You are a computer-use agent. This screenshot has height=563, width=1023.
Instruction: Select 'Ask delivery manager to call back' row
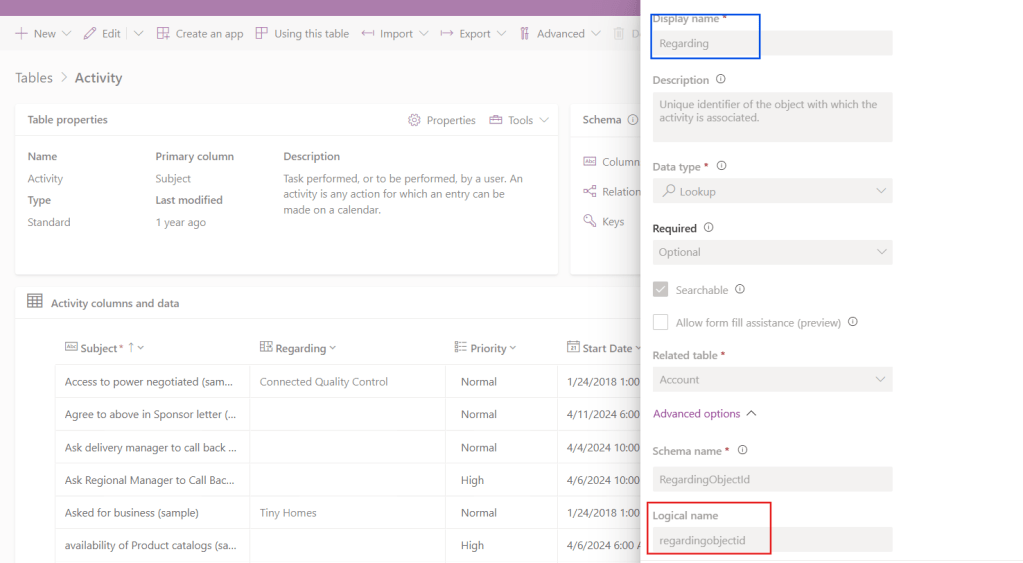pyautogui.click(x=151, y=448)
